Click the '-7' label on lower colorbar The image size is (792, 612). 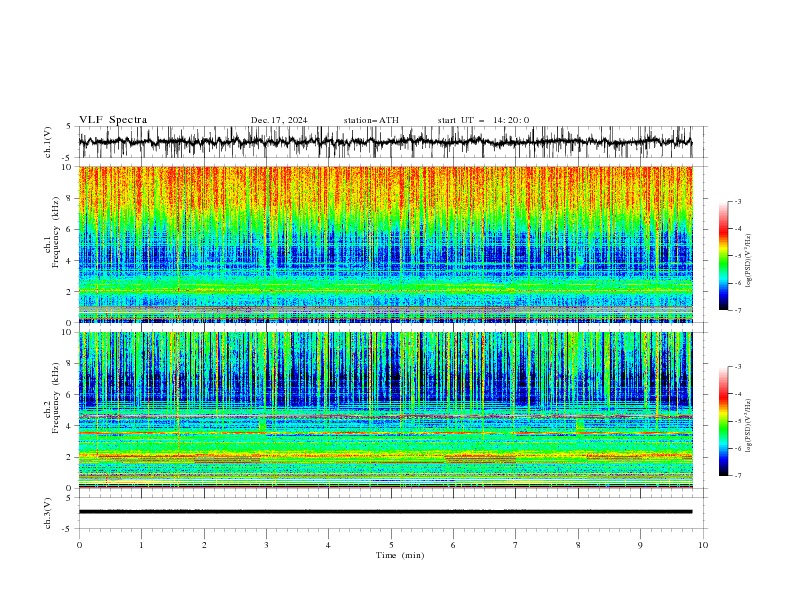pos(738,476)
